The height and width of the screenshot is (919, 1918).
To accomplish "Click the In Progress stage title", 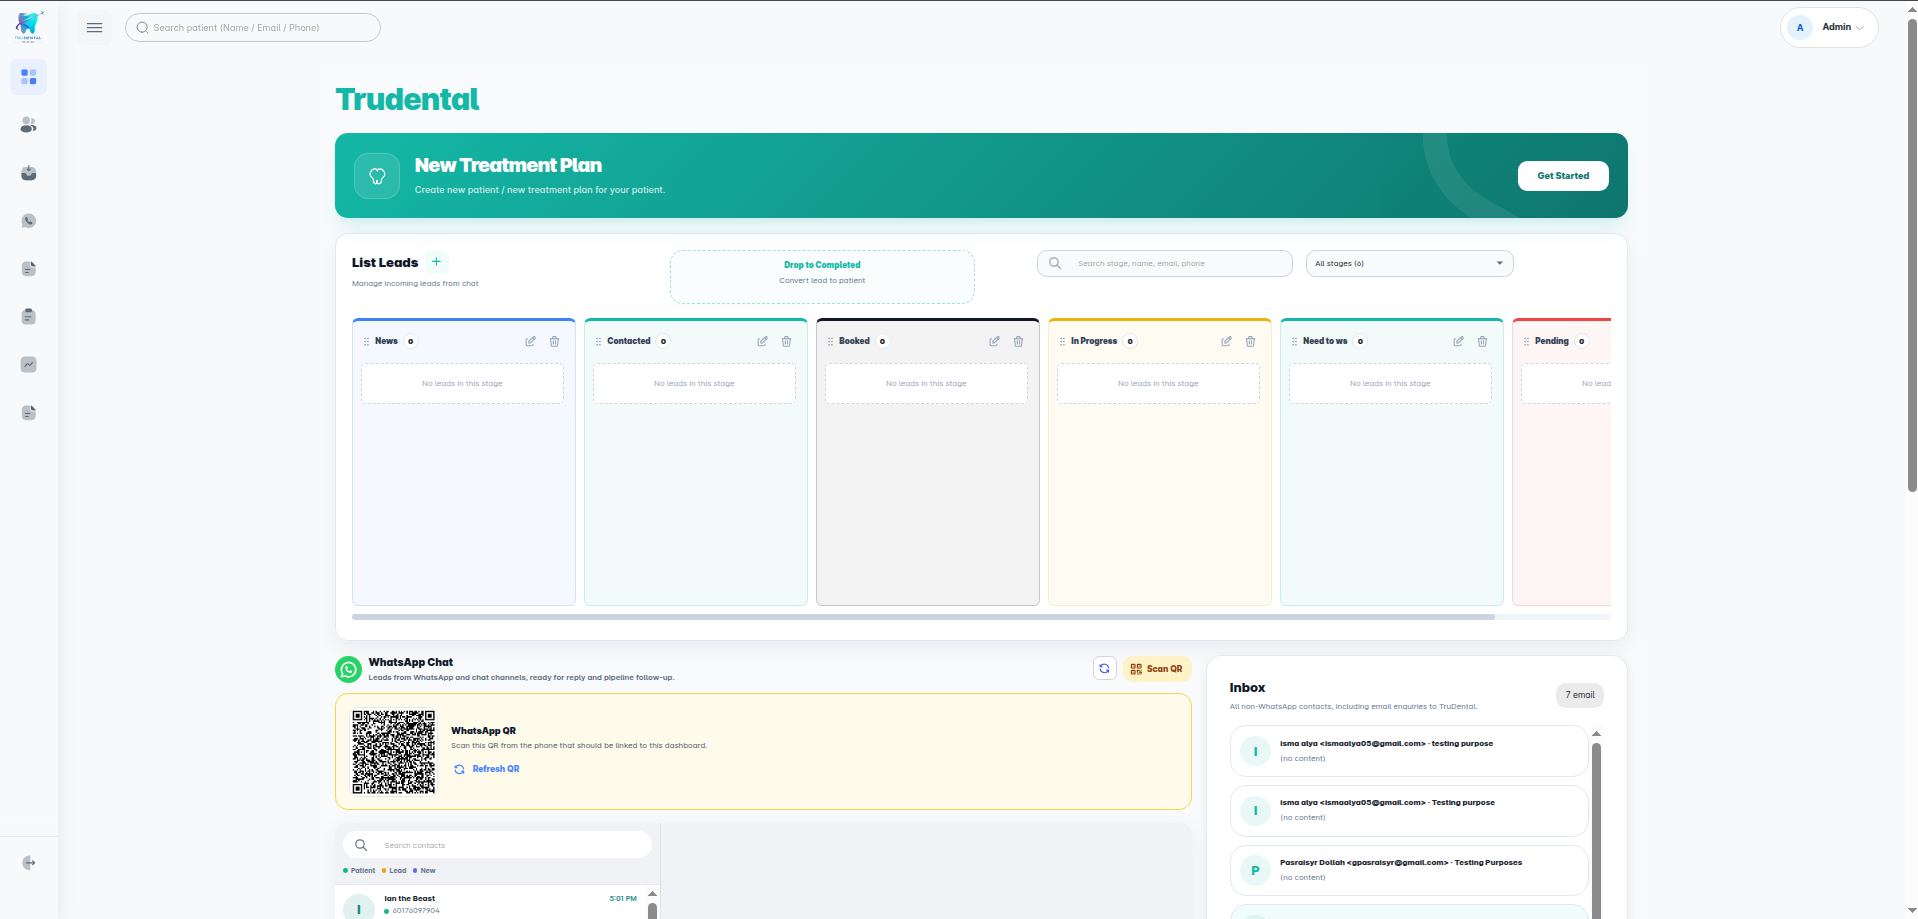I will point(1094,341).
